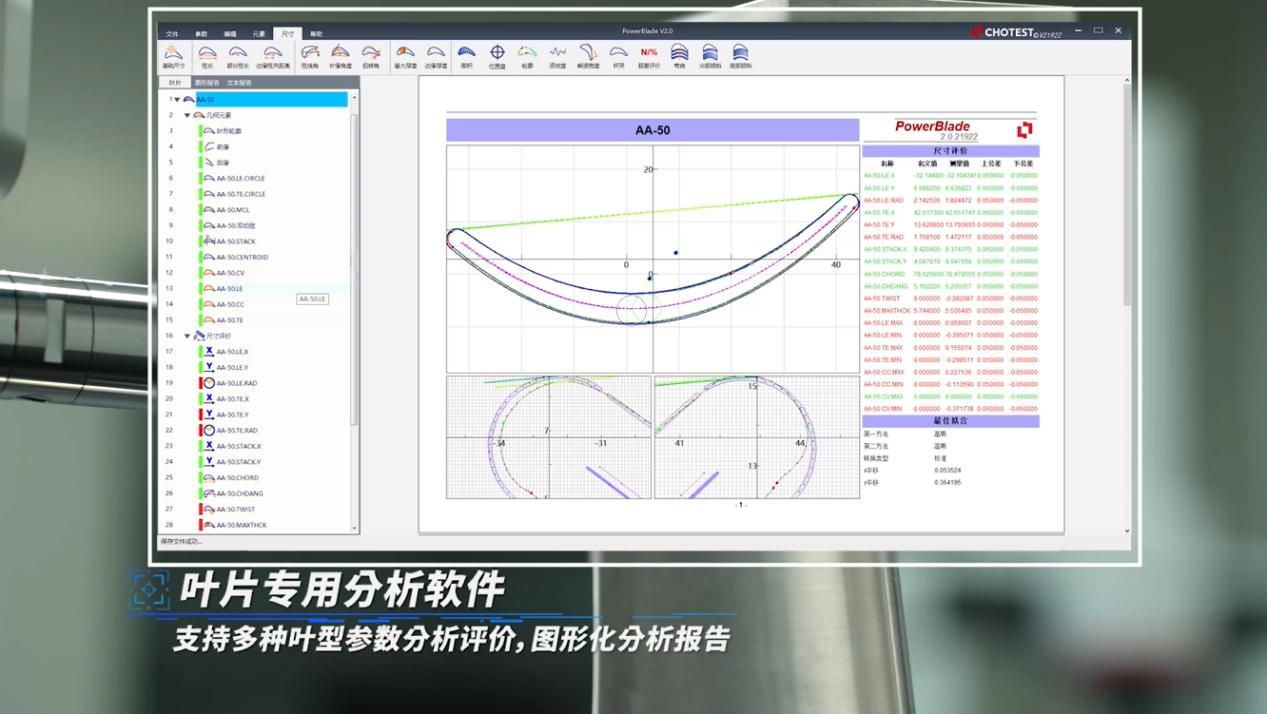This screenshot has width=1267, height=714.
Task: Collapse the 尺寸评价 tree section
Action: pyautogui.click(x=186, y=335)
